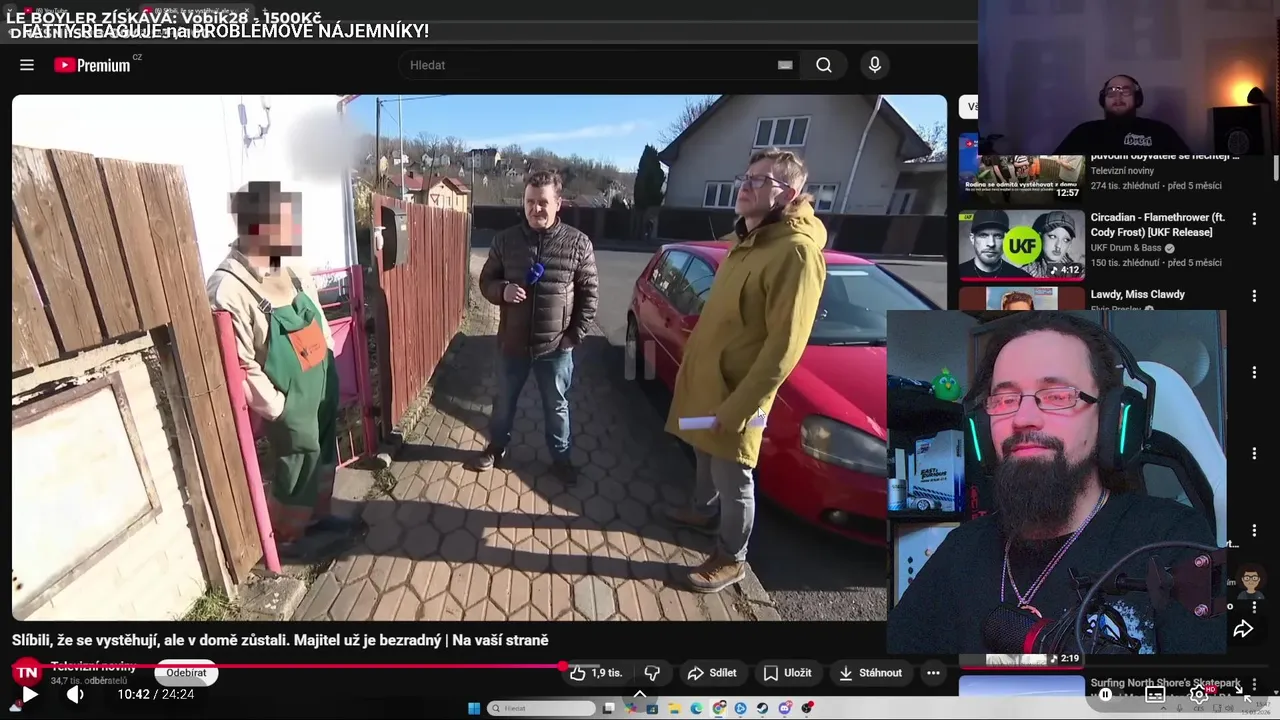Like the video (1,9 tis.)
The height and width of the screenshot is (720, 1280).
596,673
